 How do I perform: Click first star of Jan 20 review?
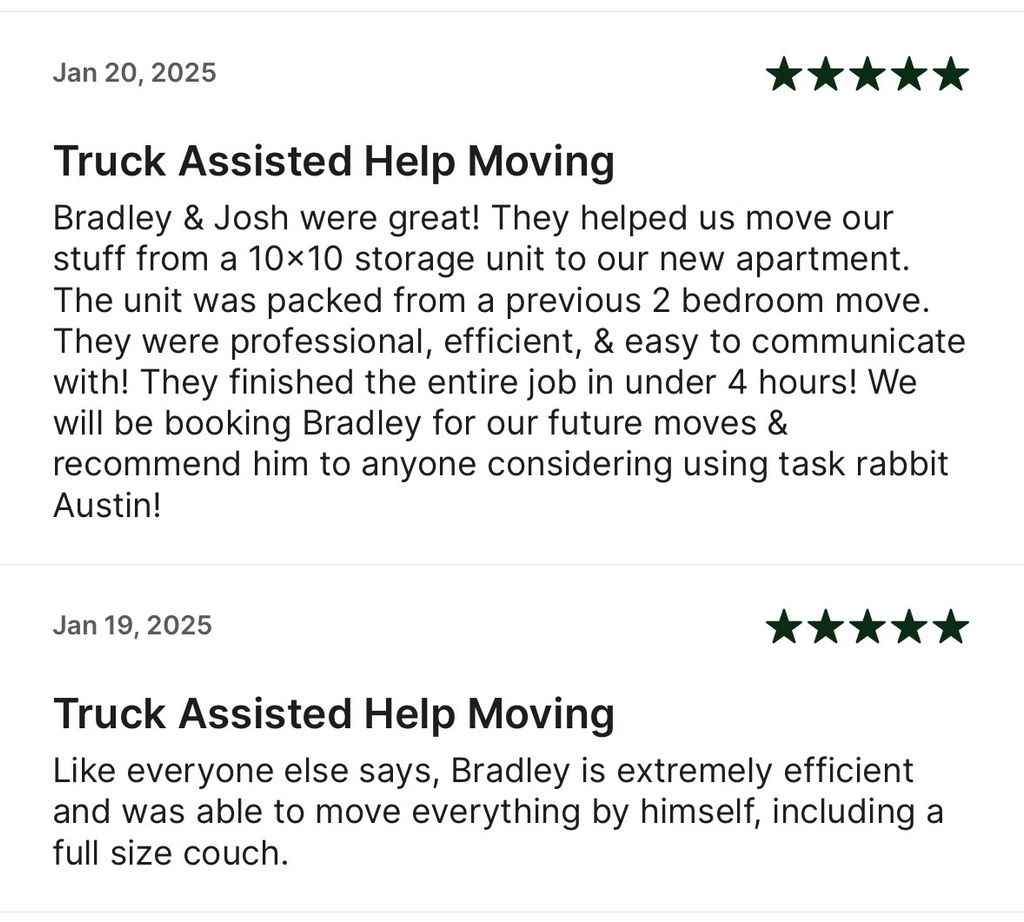(x=784, y=73)
